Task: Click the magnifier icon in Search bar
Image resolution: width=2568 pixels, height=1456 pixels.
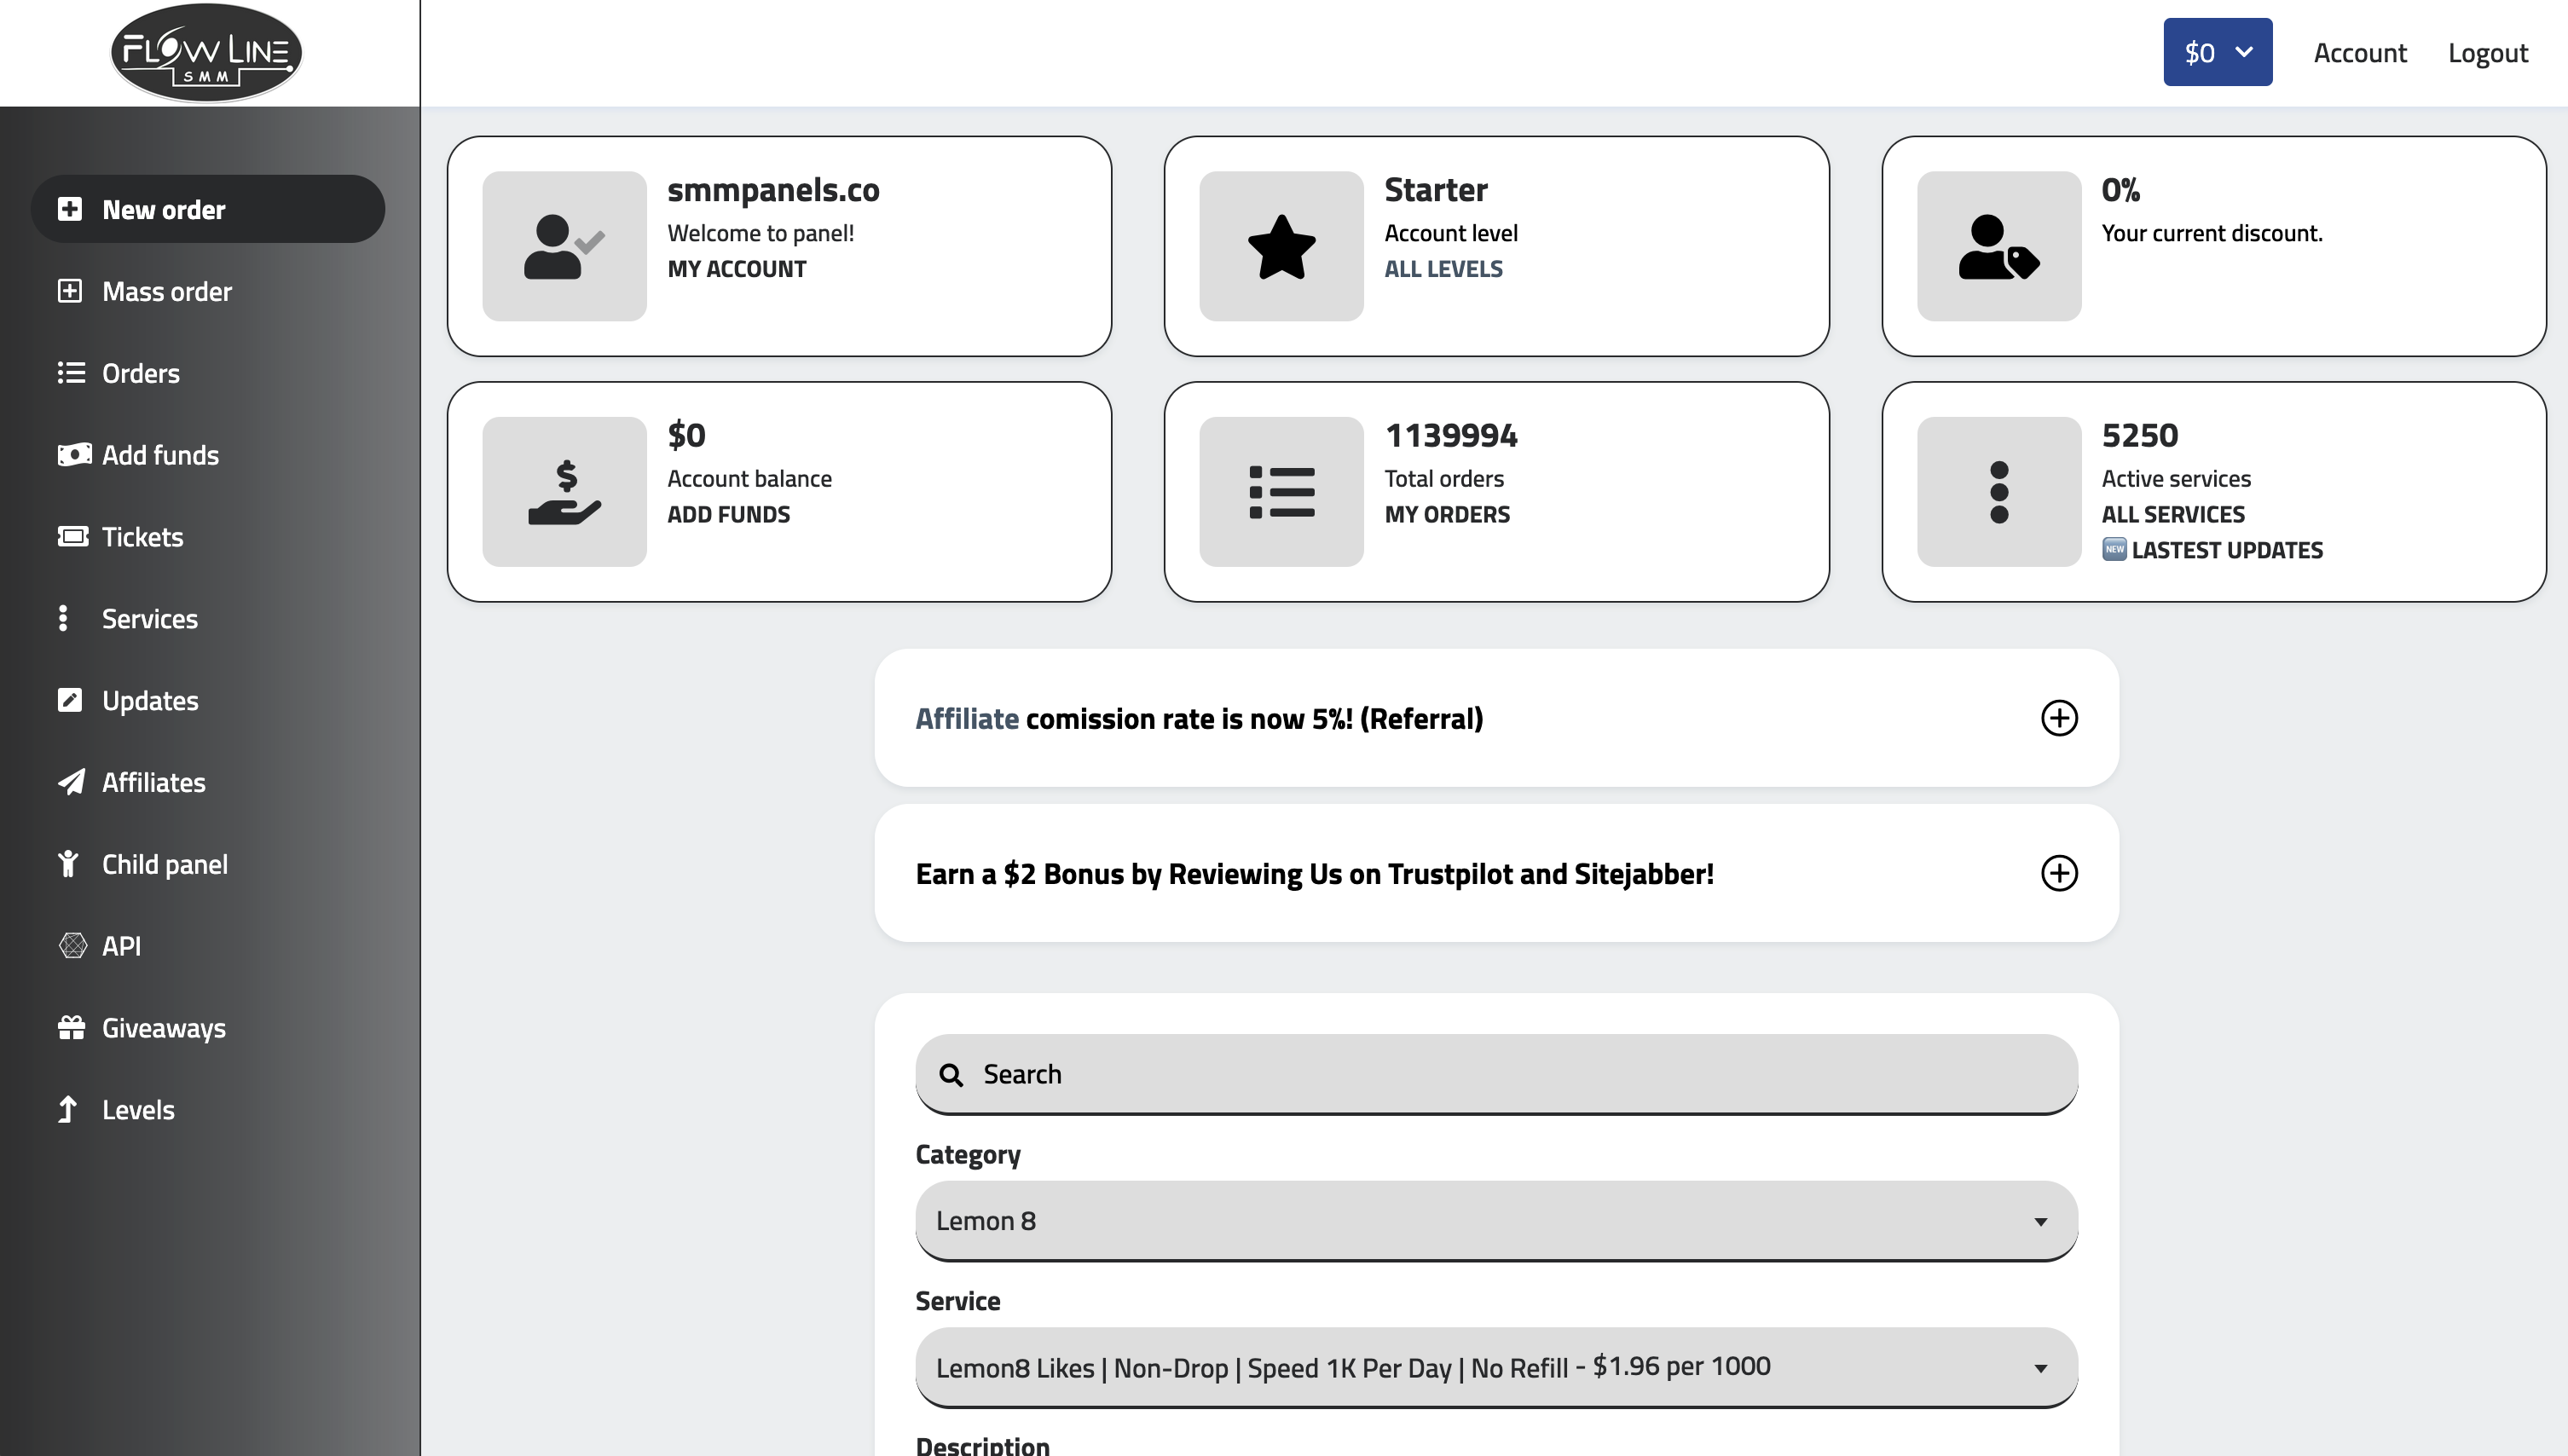Action: click(951, 1075)
